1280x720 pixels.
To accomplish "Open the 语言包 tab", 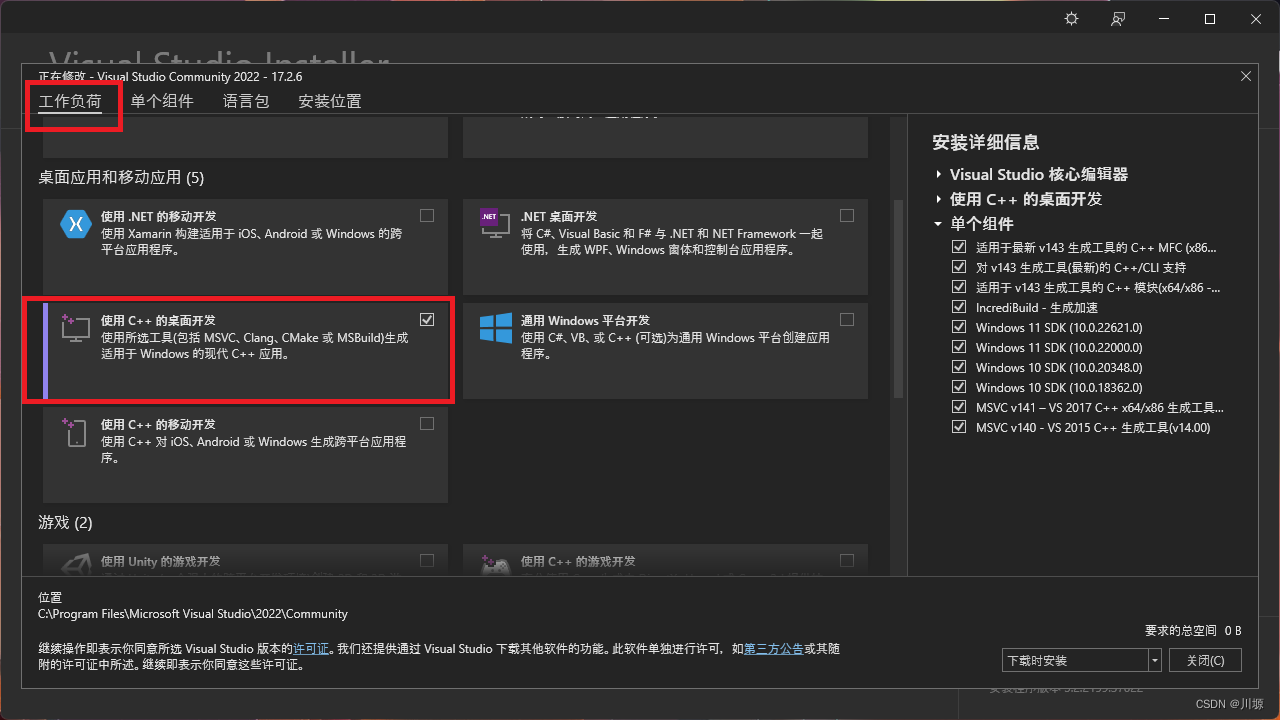I will [x=246, y=101].
